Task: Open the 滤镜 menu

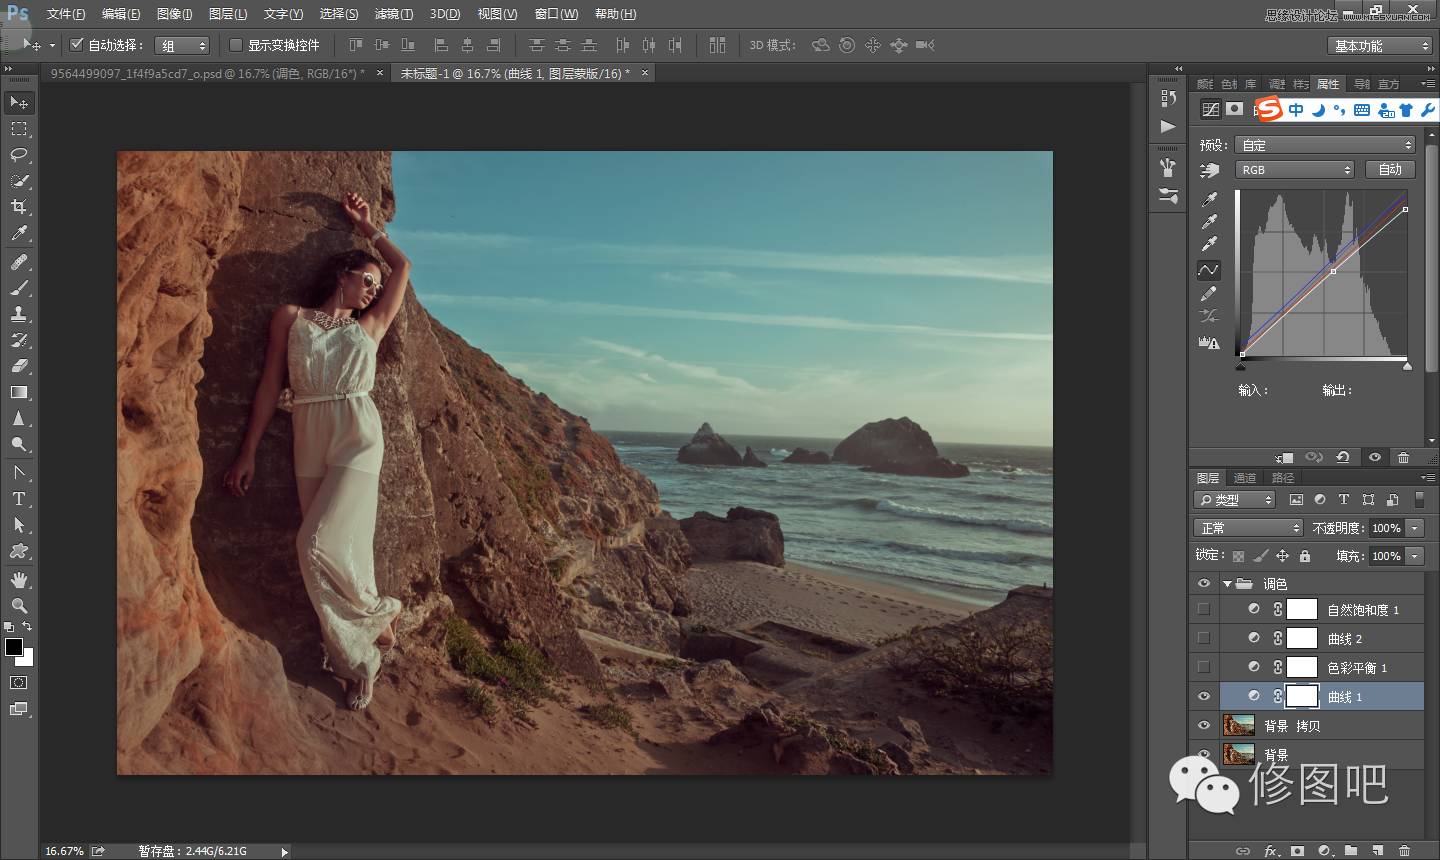Action: (393, 14)
